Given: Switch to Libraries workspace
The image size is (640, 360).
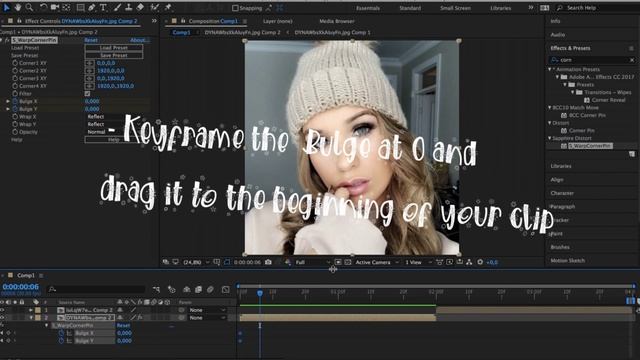Looking at the screenshot, I should (x=501, y=8).
